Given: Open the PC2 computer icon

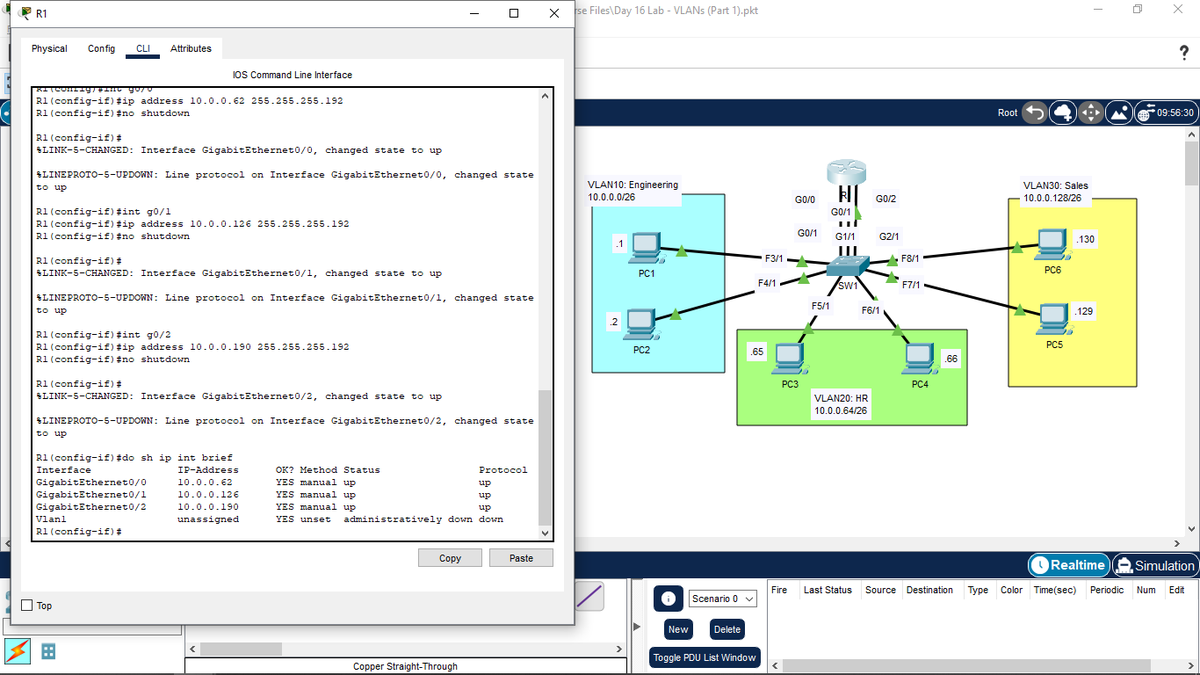Looking at the screenshot, I should [641, 325].
